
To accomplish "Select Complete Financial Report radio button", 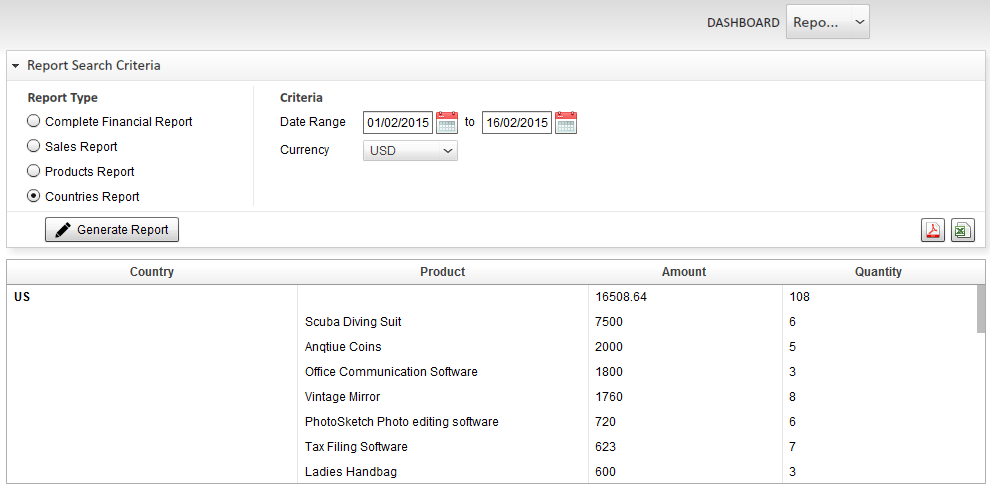I will 33,121.
